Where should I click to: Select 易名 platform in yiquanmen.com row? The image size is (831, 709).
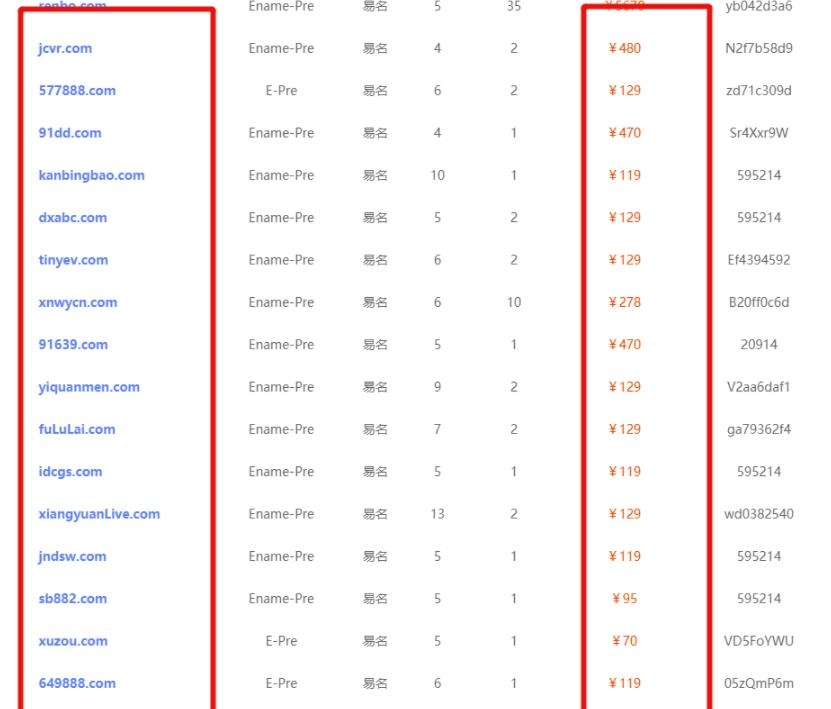[x=375, y=387]
